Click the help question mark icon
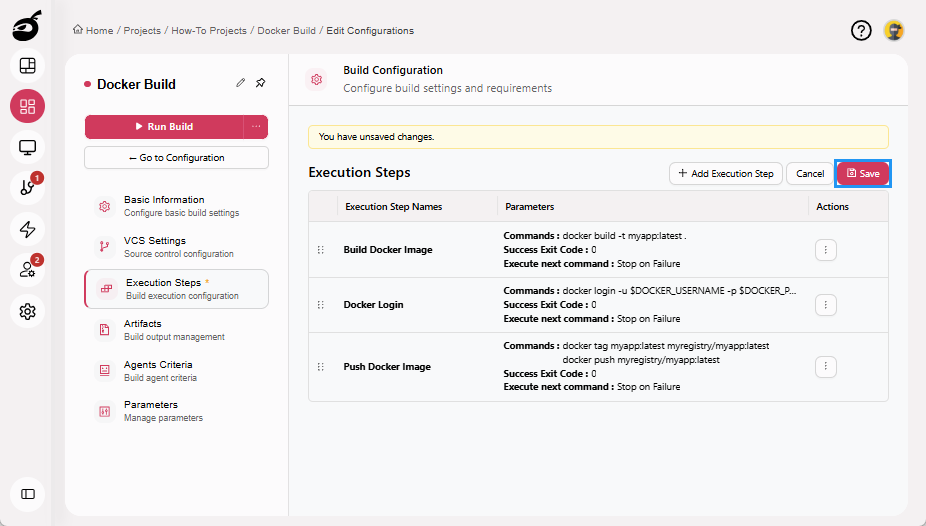This screenshot has height=526, width=926. [861, 30]
